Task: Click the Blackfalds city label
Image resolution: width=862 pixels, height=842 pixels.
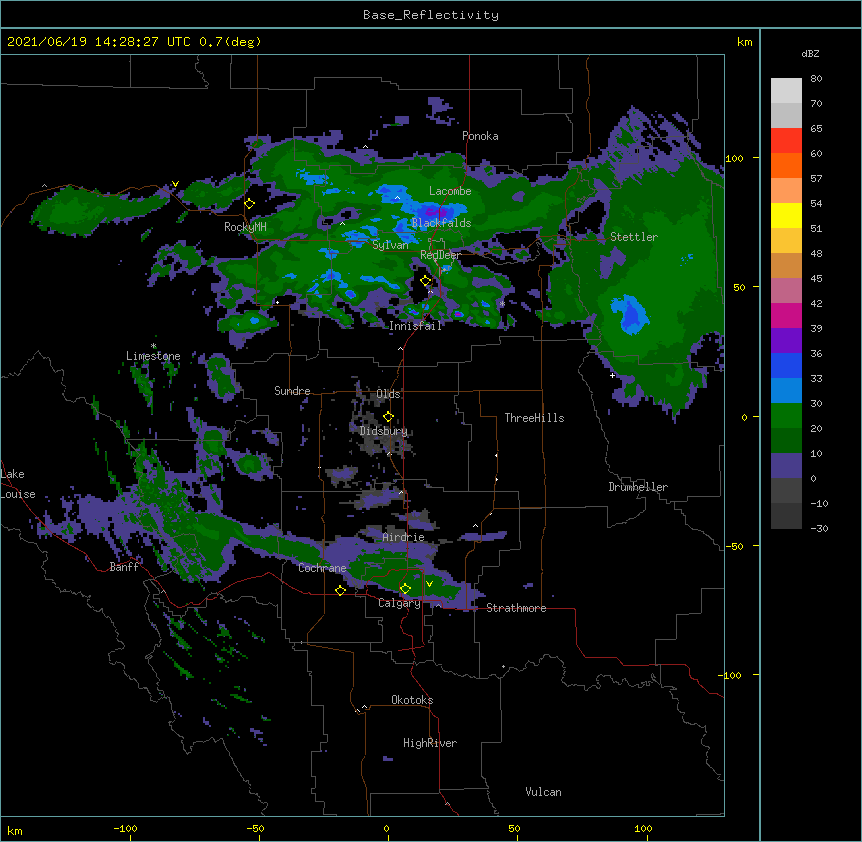Action: tap(441, 223)
